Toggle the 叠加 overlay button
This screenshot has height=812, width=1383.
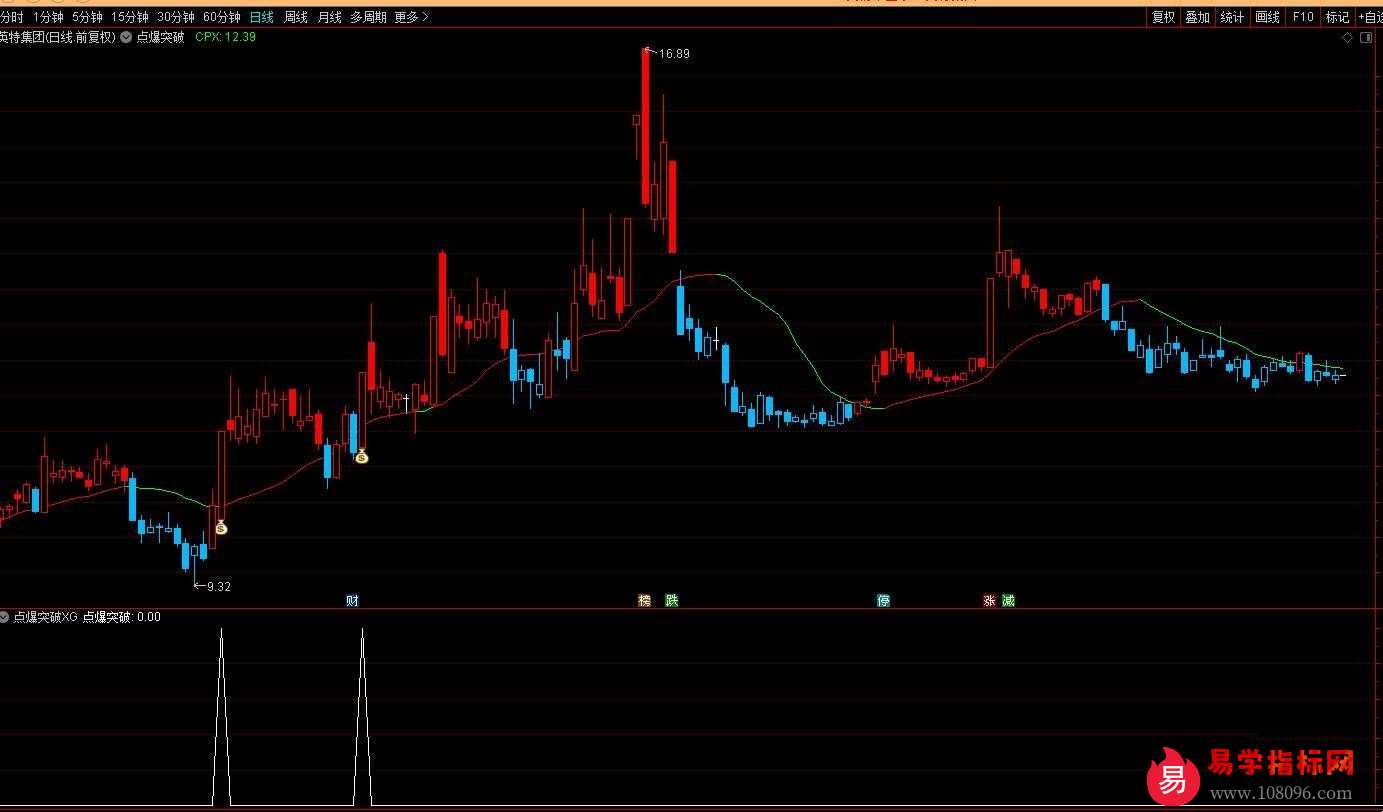pyautogui.click(x=1197, y=17)
